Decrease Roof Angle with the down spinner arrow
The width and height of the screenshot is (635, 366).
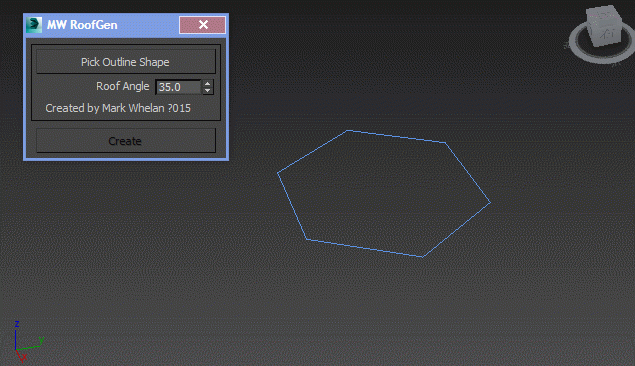[208, 91]
